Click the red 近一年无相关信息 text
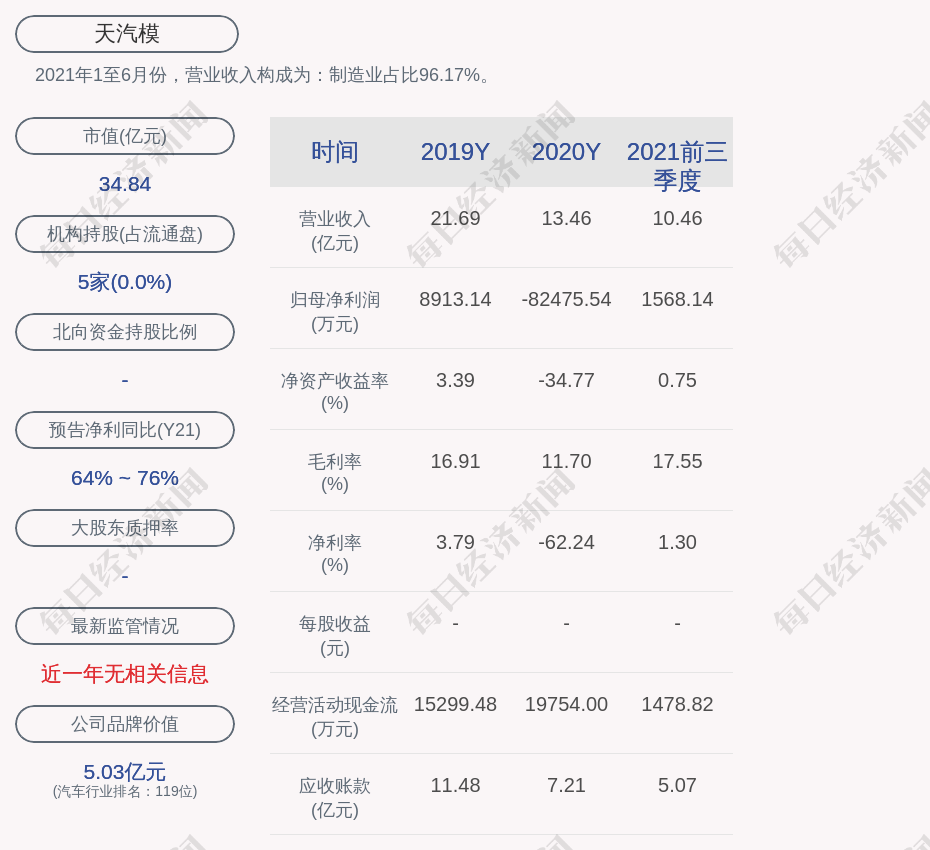The height and width of the screenshot is (850, 930). click(125, 674)
